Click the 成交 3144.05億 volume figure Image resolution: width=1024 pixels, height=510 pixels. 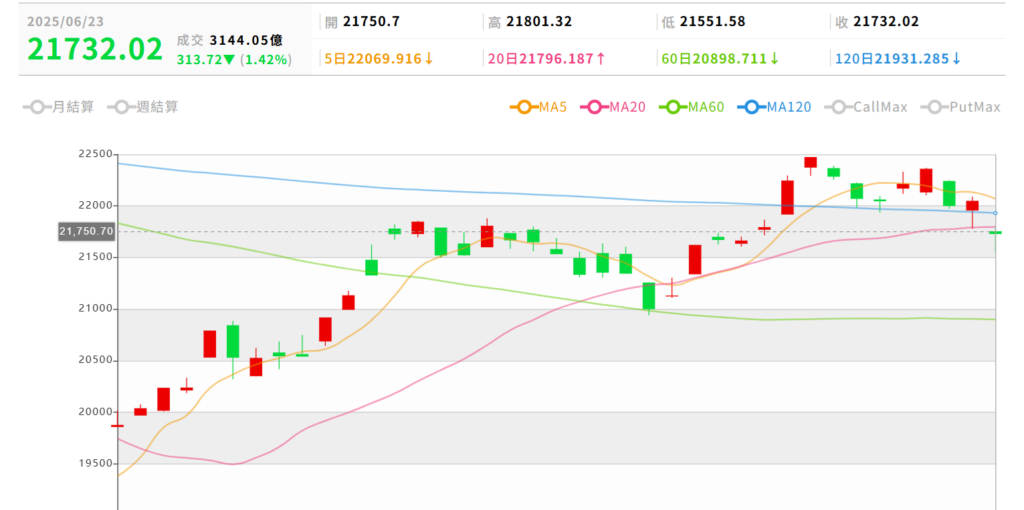coord(230,40)
